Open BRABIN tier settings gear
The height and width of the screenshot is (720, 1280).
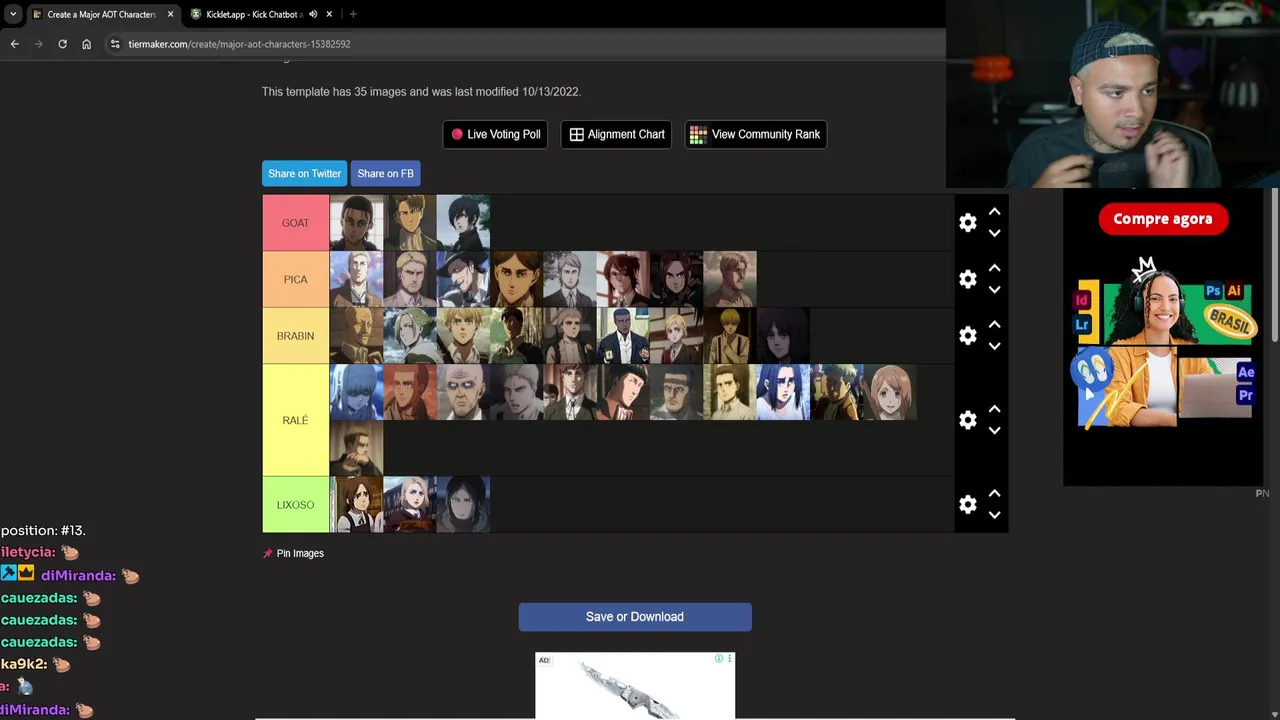point(967,336)
